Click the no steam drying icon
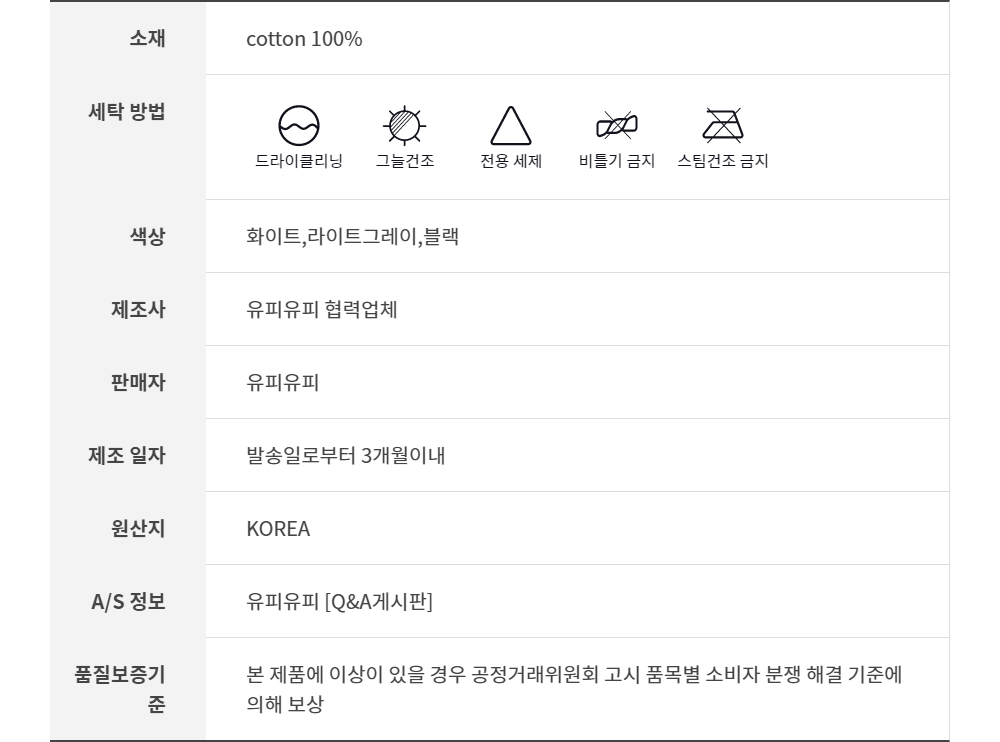1000x742 pixels. tap(722, 126)
